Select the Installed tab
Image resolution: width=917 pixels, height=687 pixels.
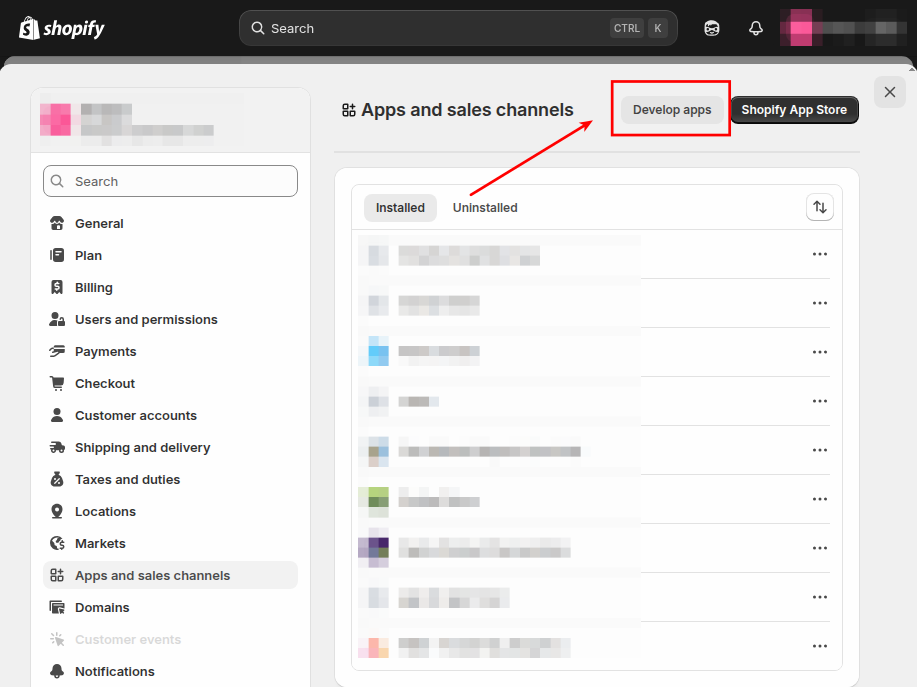tap(400, 208)
